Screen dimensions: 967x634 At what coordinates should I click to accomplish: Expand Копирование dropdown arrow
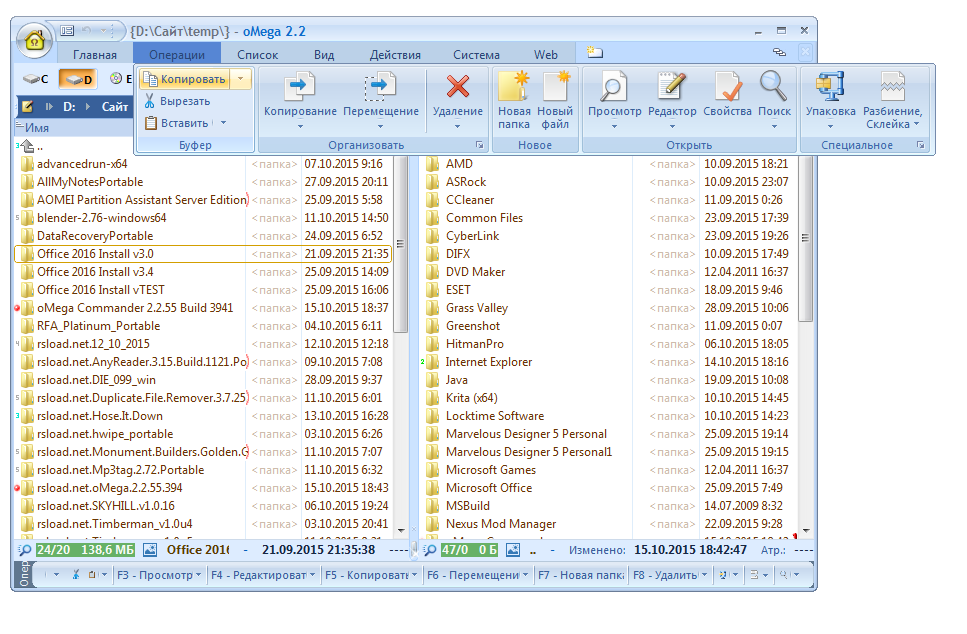300,126
